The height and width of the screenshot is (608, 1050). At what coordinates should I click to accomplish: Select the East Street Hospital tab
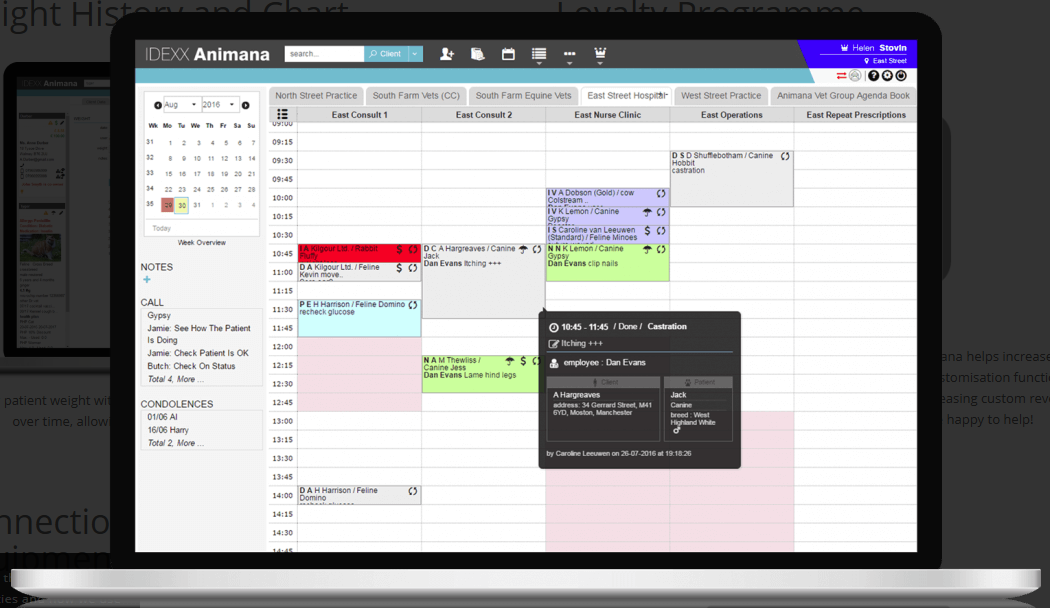click(626, 96)
